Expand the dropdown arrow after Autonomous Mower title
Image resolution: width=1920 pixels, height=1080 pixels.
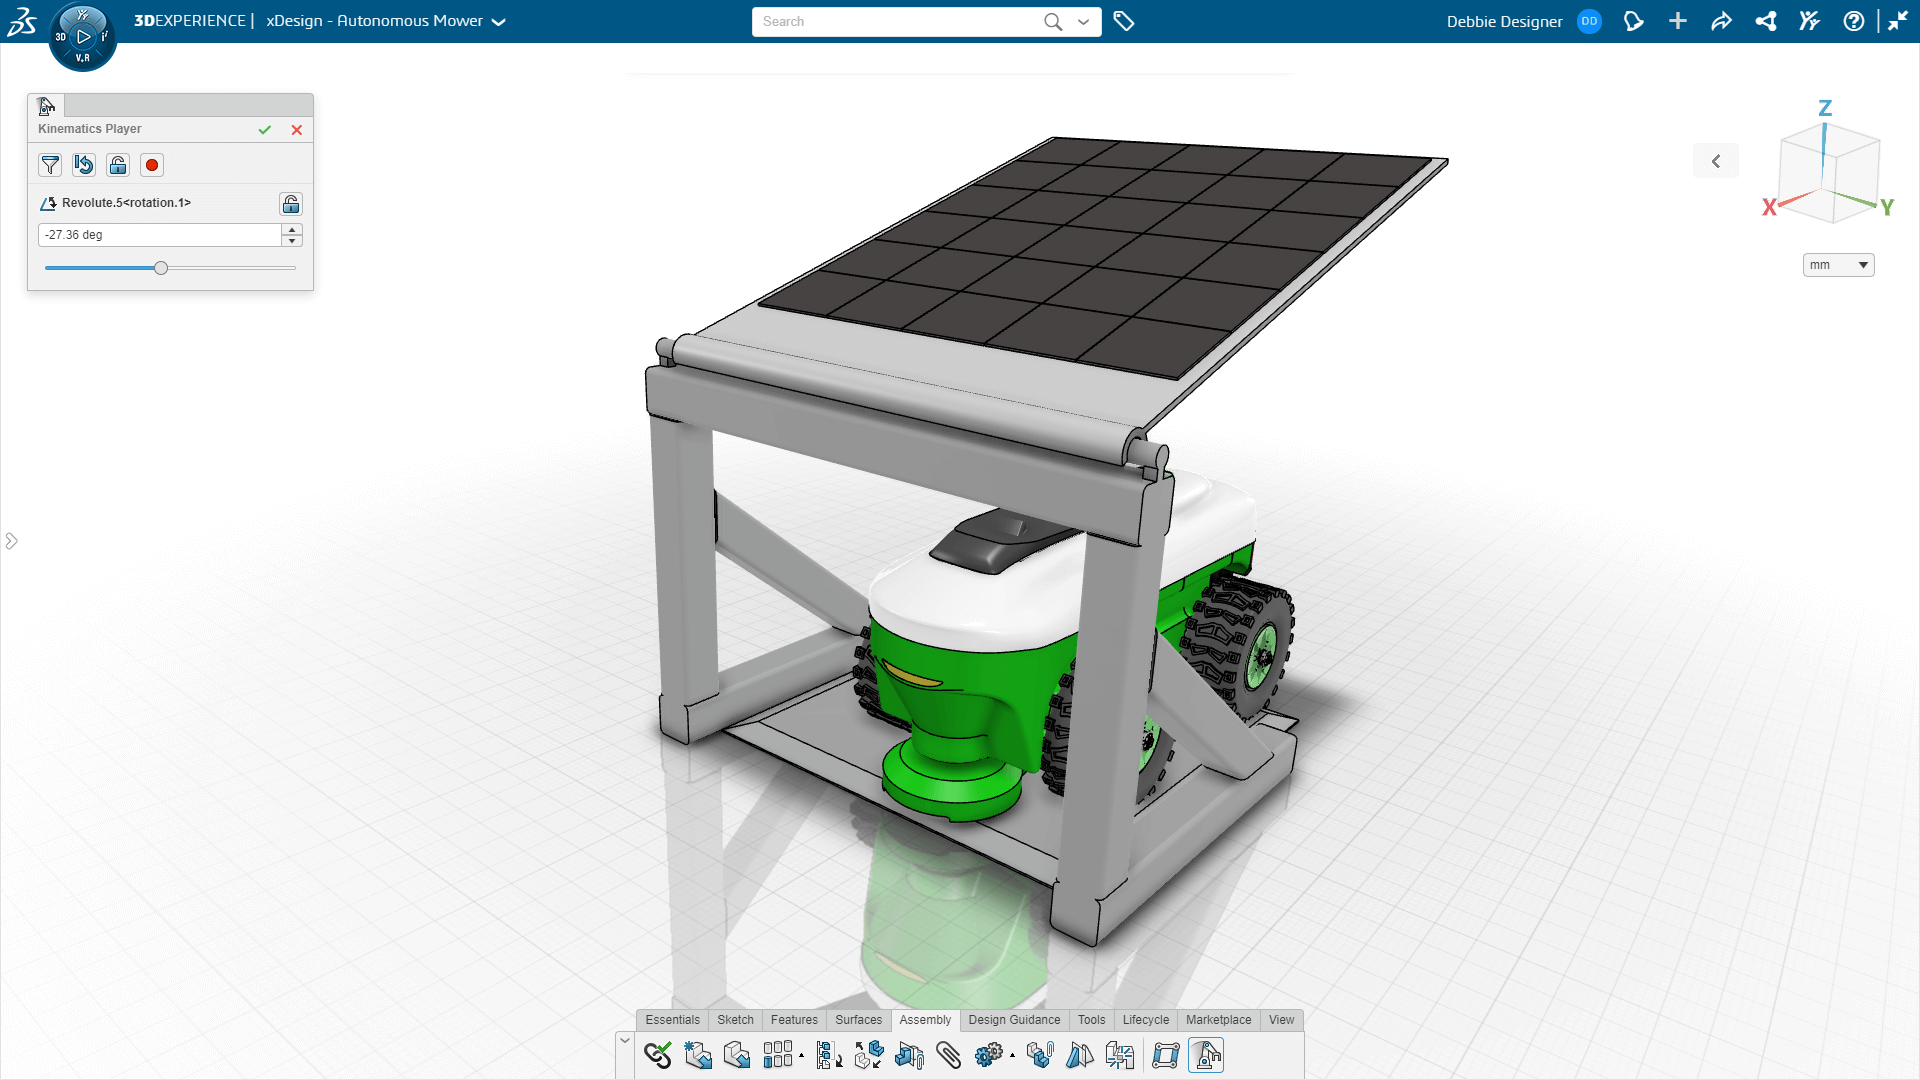pyautogui.click(x=499, y=22)
